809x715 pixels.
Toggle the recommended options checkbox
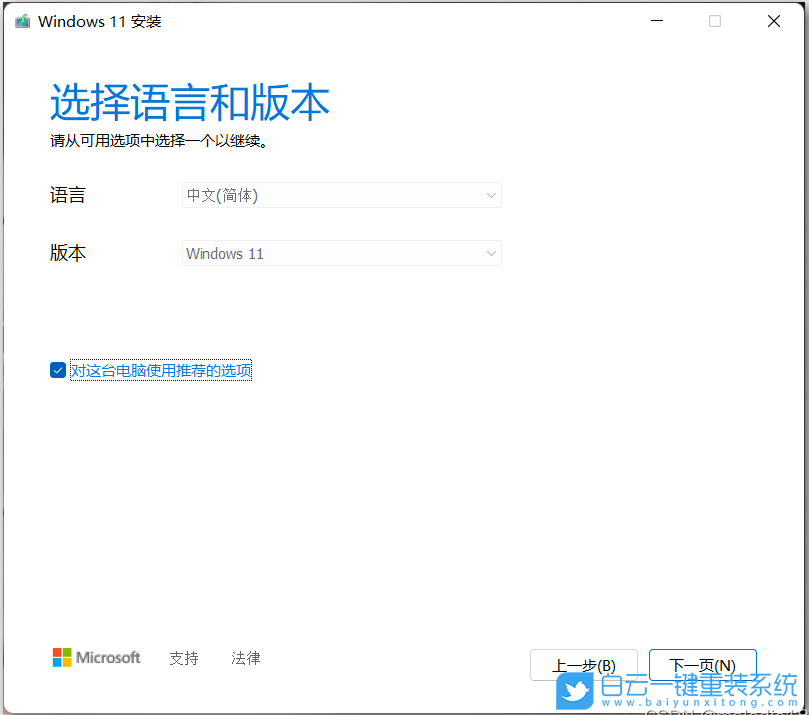58,370
